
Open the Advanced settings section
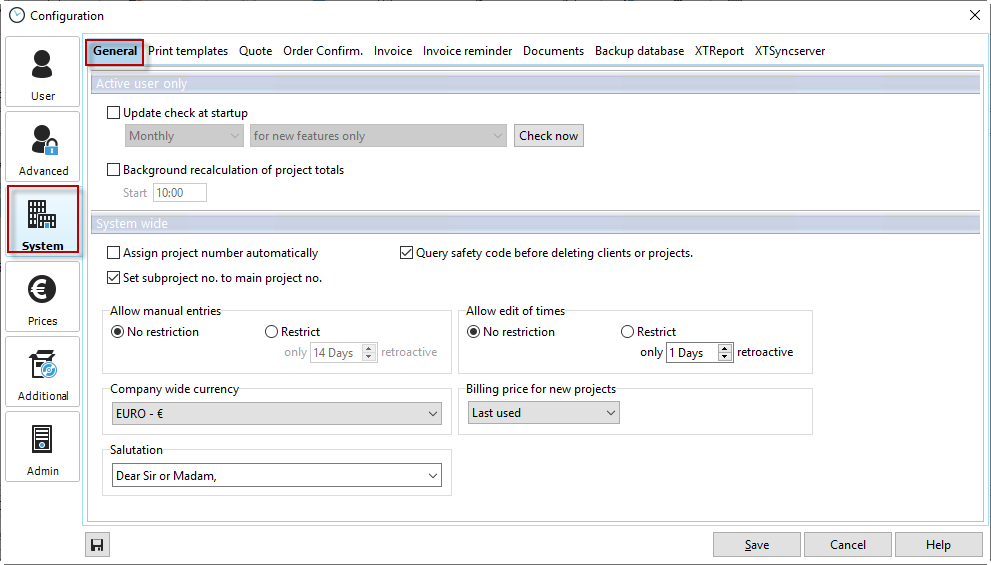click(43, 147)
